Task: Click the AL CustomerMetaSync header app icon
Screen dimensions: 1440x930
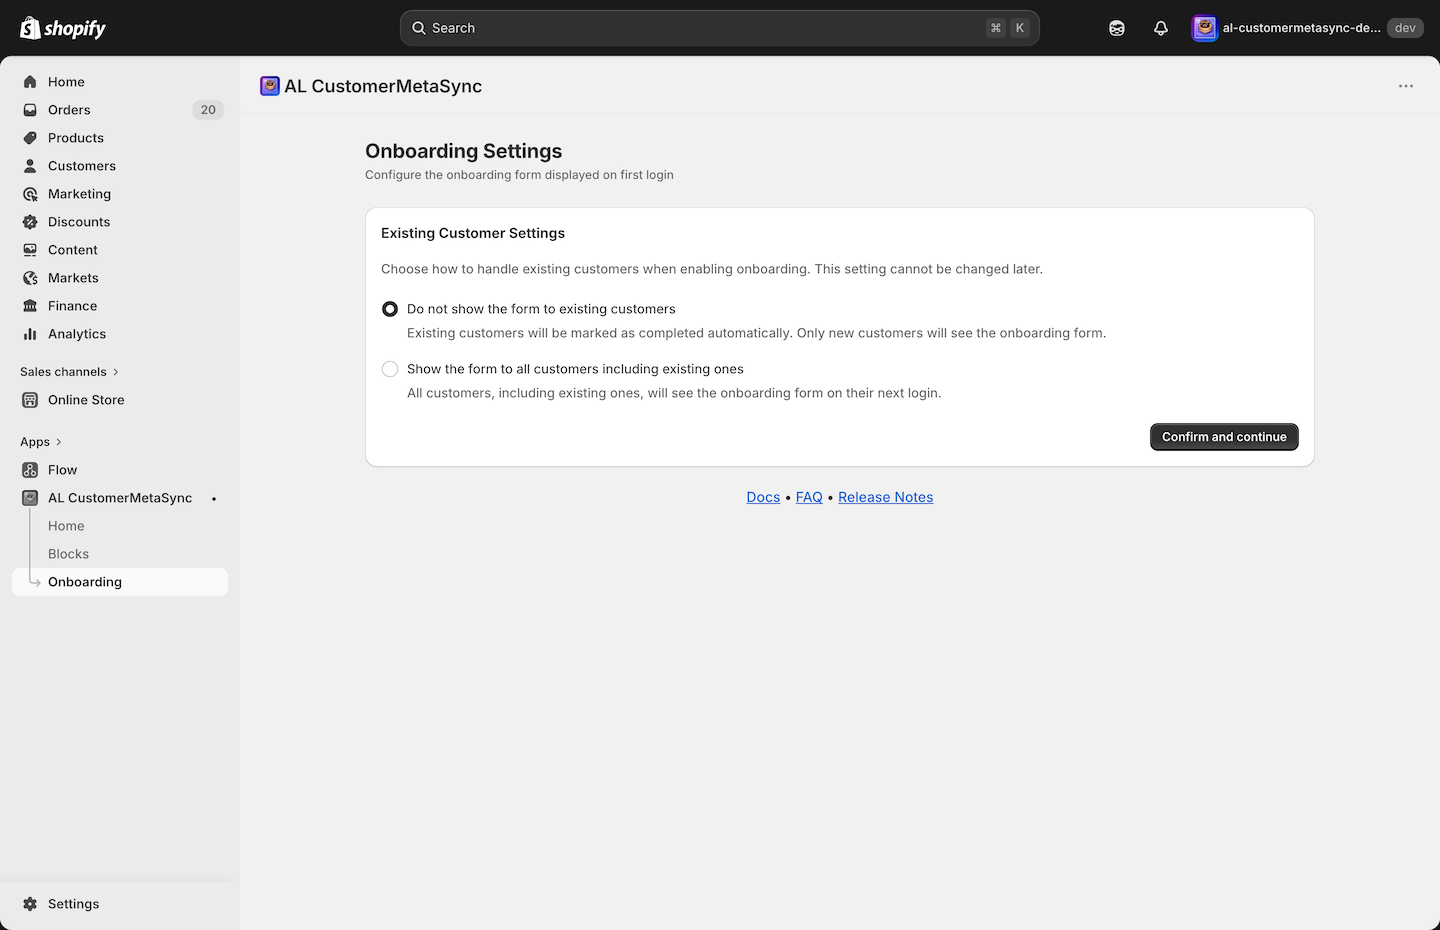Action: pos(270,86)
